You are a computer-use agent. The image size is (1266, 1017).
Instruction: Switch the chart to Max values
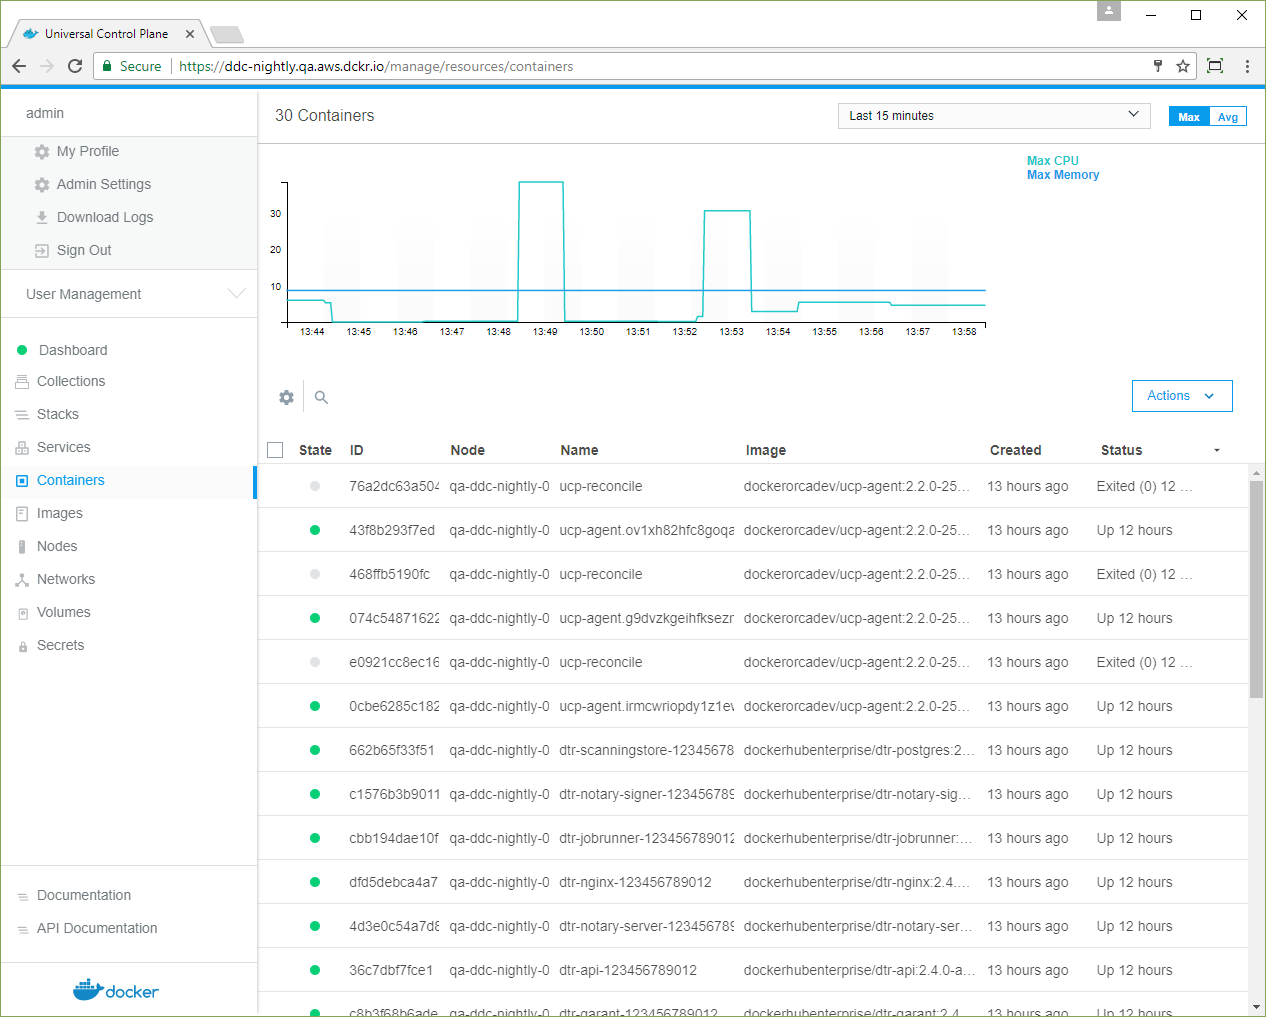point(1188,117)
